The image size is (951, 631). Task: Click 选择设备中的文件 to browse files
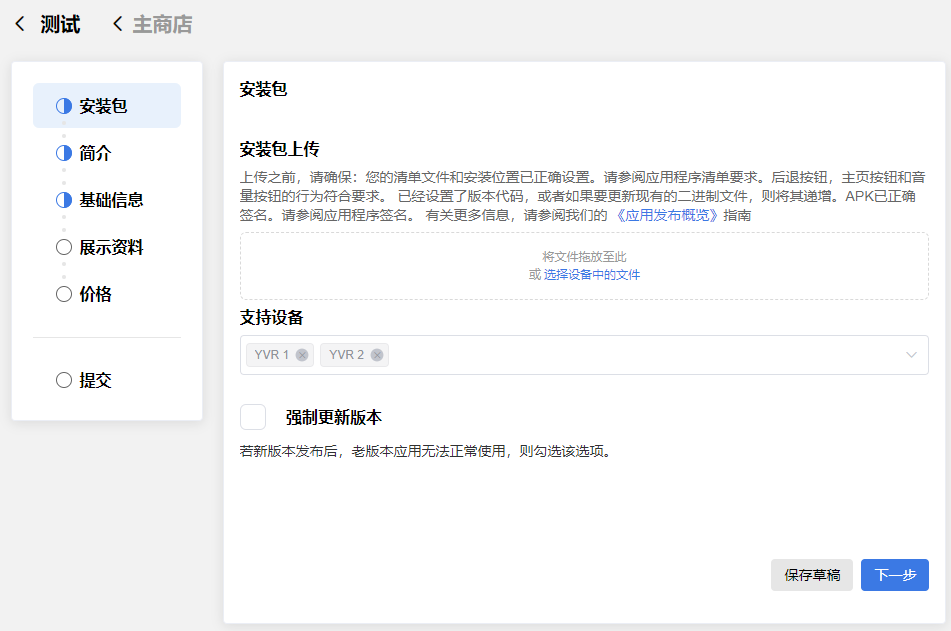coord(591,274)
